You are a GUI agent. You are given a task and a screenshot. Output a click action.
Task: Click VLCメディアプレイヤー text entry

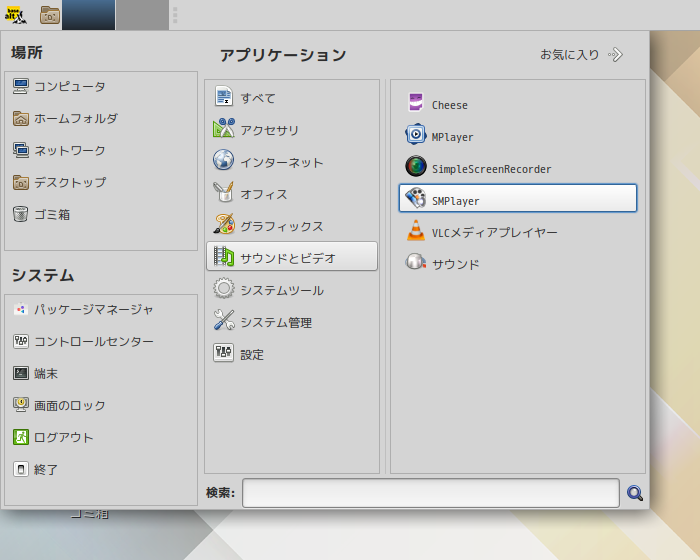coord(495,233)
